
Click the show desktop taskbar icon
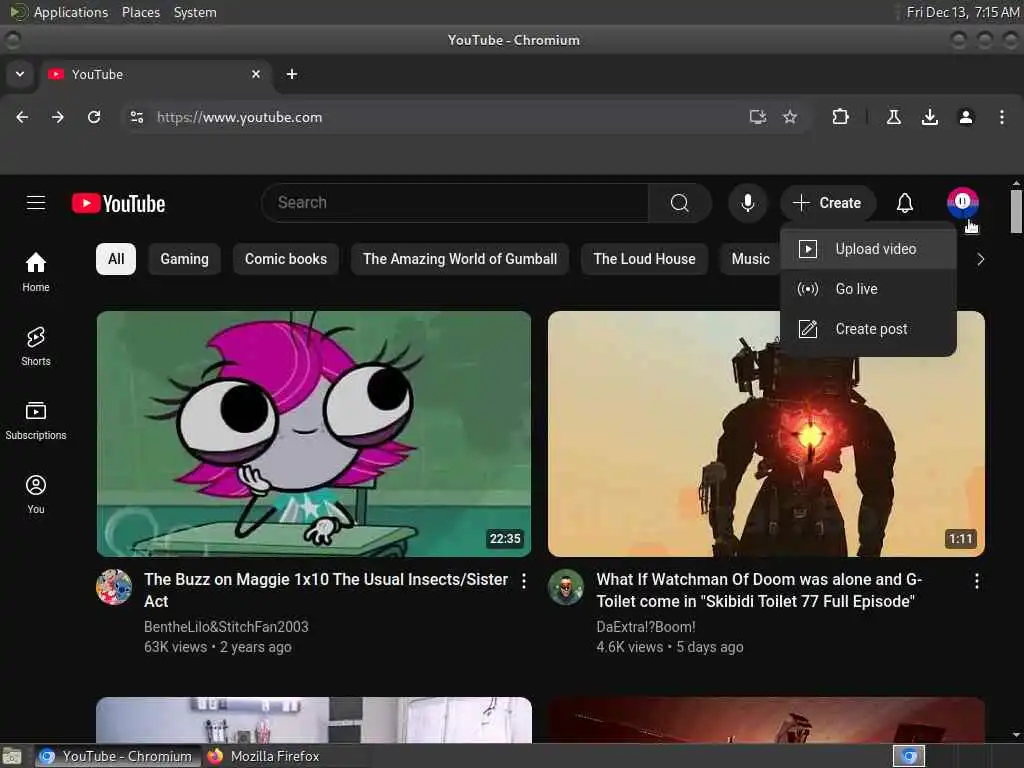tap(12, 757)
